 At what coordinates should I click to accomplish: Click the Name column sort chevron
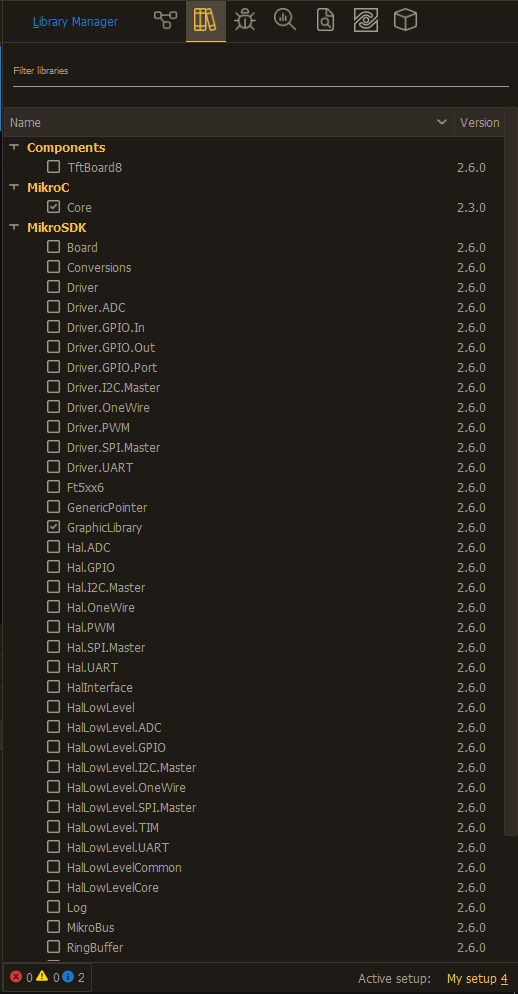[442, 122]
